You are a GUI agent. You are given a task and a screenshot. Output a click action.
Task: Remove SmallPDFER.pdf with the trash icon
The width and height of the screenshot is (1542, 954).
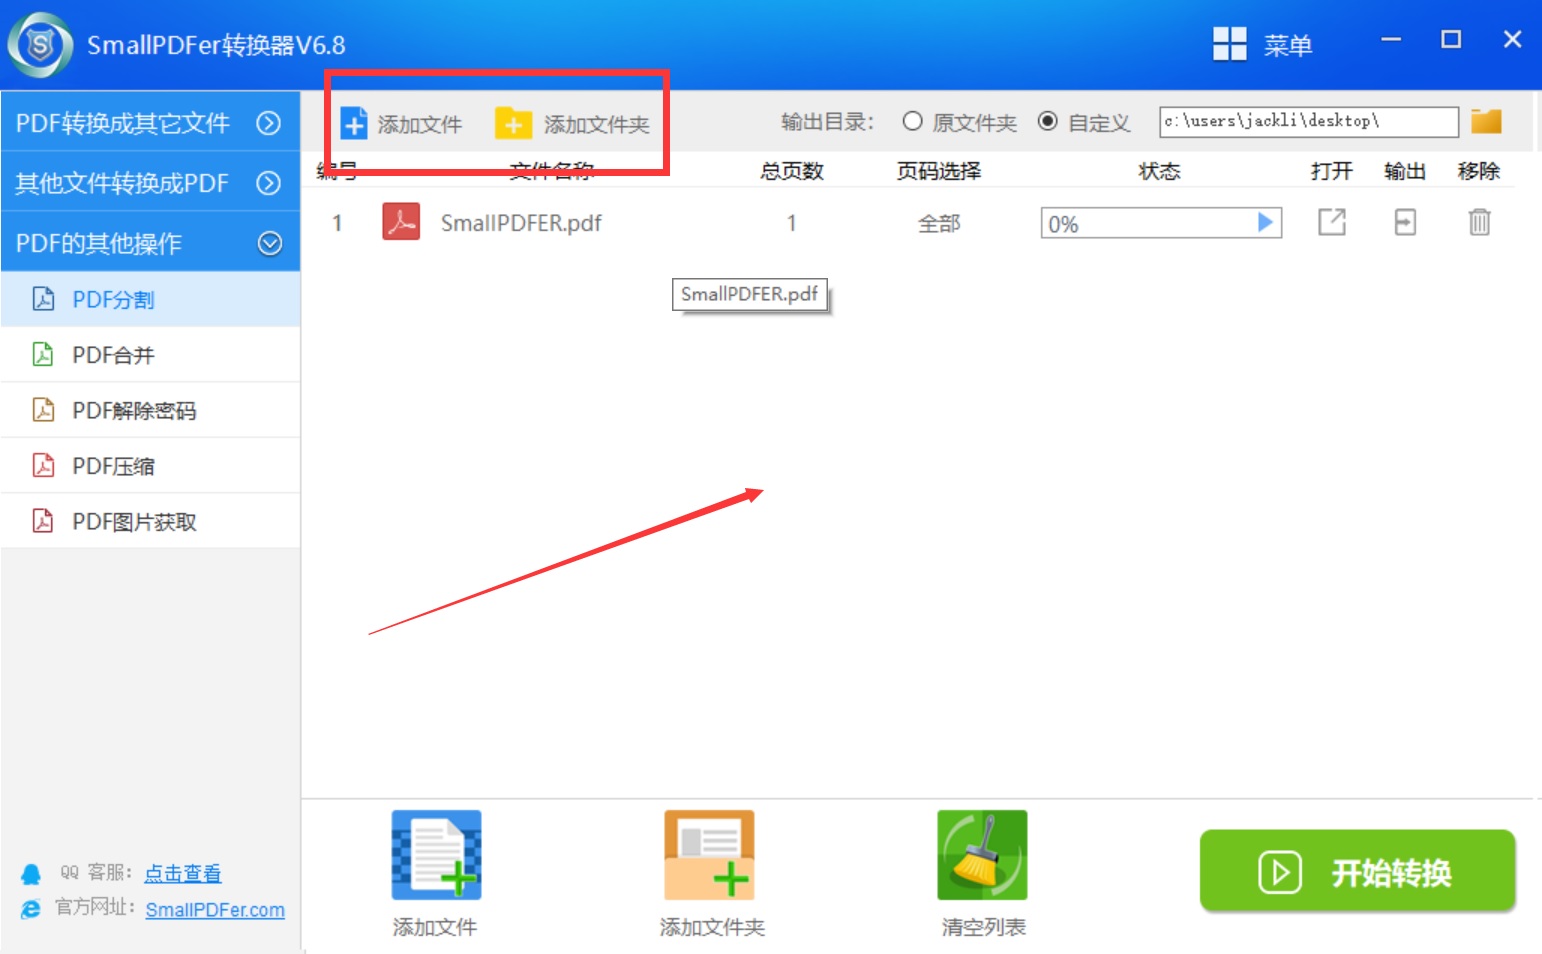tap(1479, 222)
